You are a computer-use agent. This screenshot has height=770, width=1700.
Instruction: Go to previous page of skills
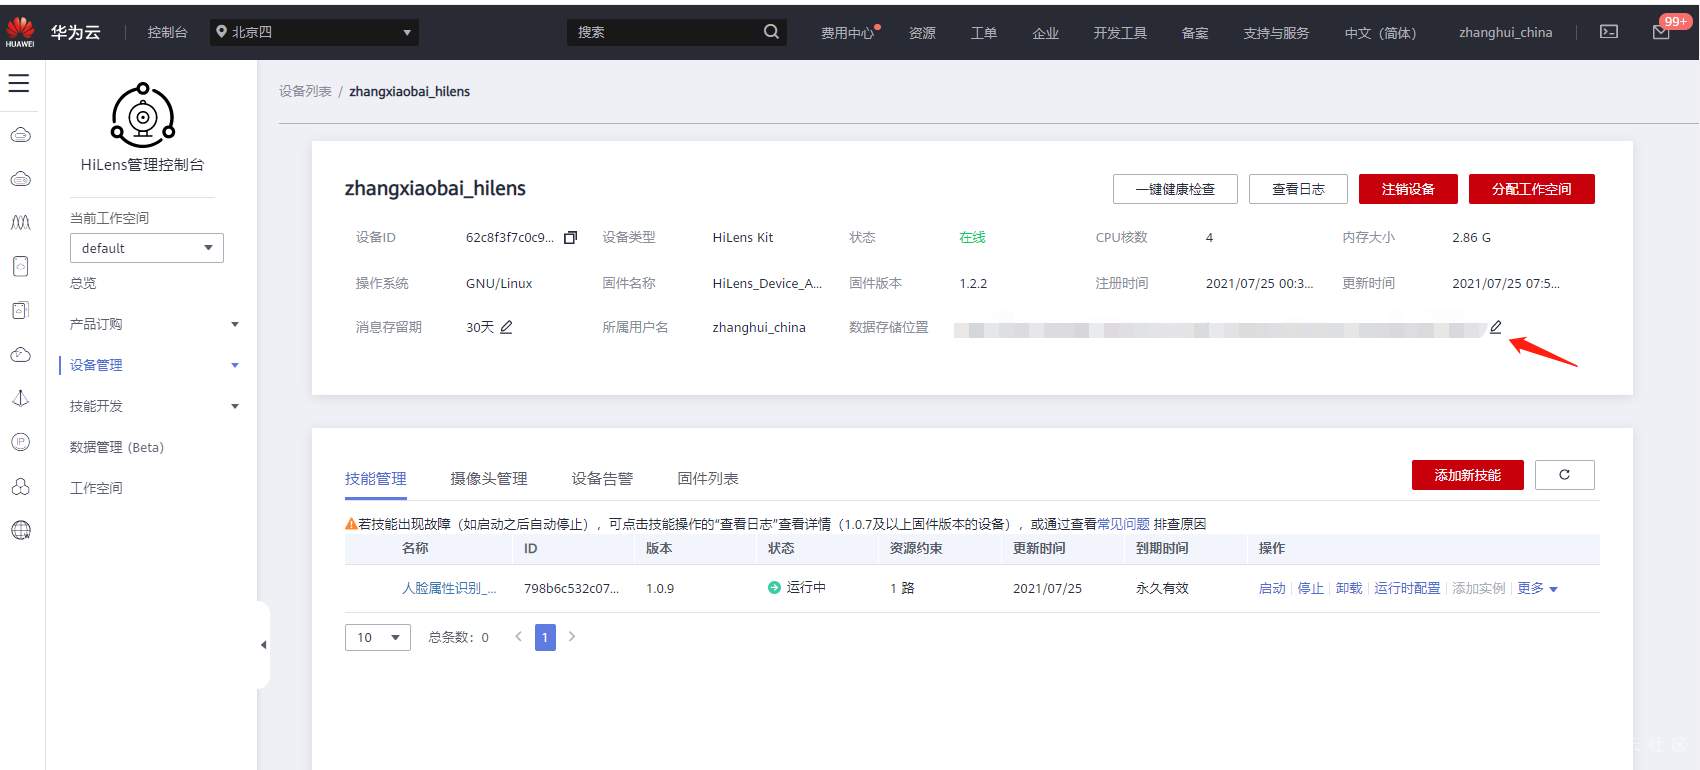coord(518,637)
